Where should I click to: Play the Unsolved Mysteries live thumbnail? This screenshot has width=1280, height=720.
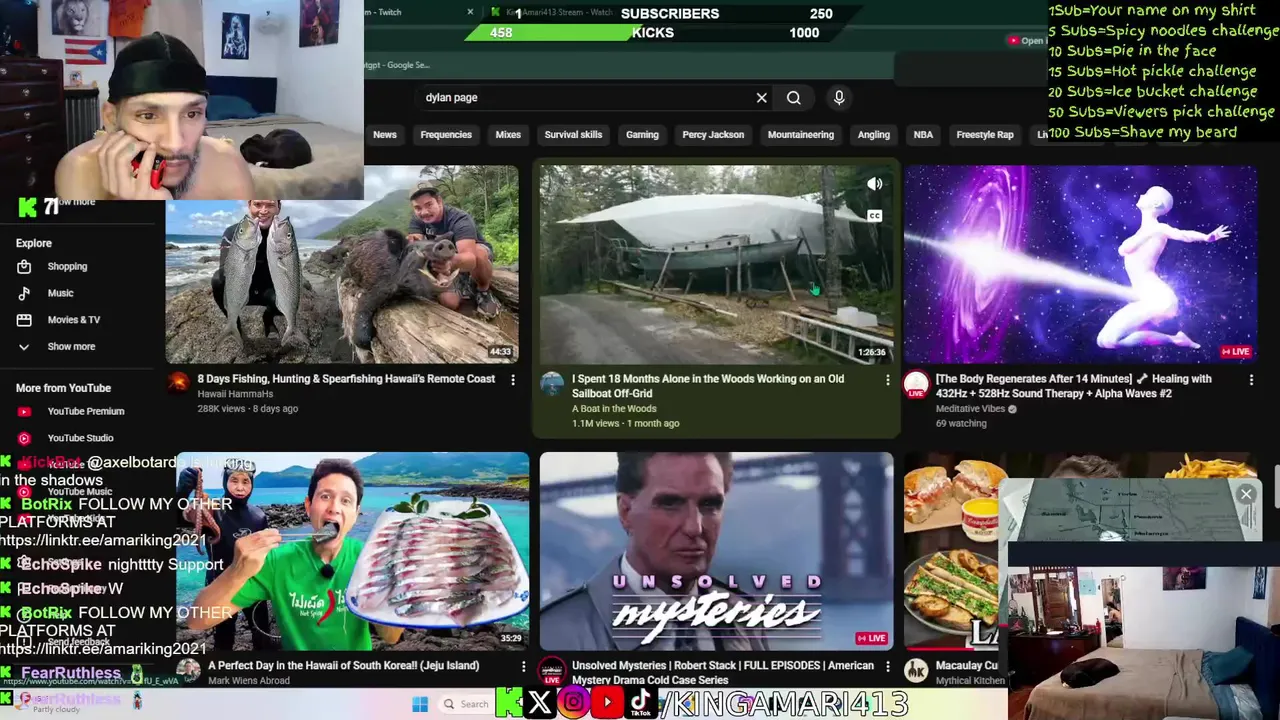pyautogui.click(x=716, y=551)
